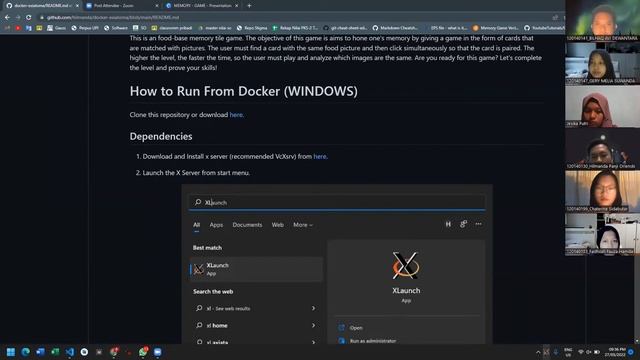Image resolution: width=640 pixels, height=360 pixels.
Task: Select top participant video thumbnail
Action: [x=602, y=20]
